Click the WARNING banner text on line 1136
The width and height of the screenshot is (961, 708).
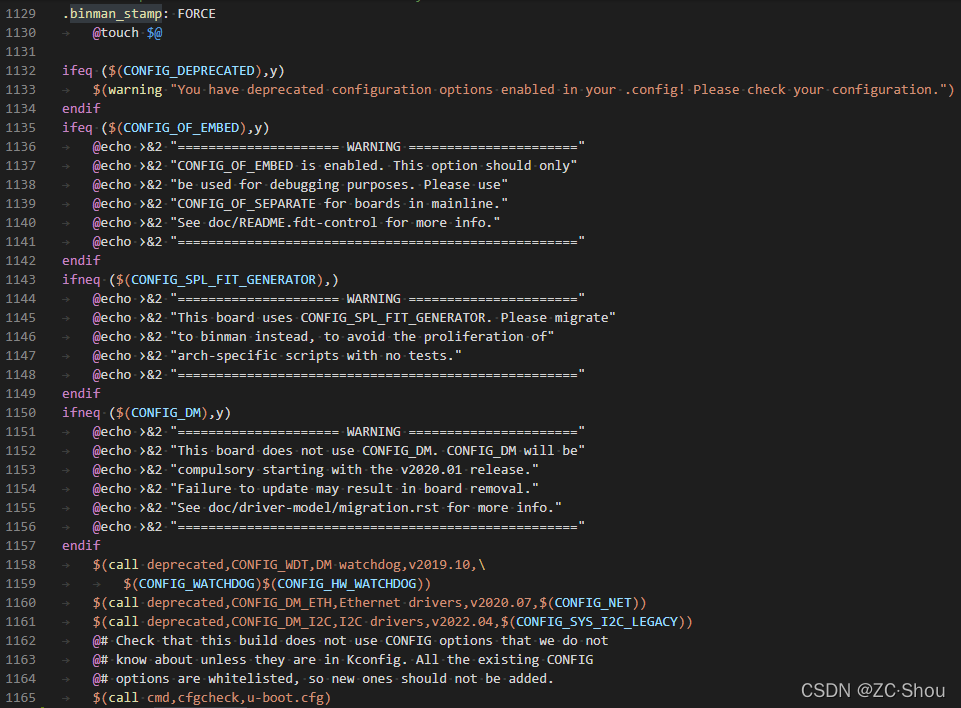tap(373, 147)
